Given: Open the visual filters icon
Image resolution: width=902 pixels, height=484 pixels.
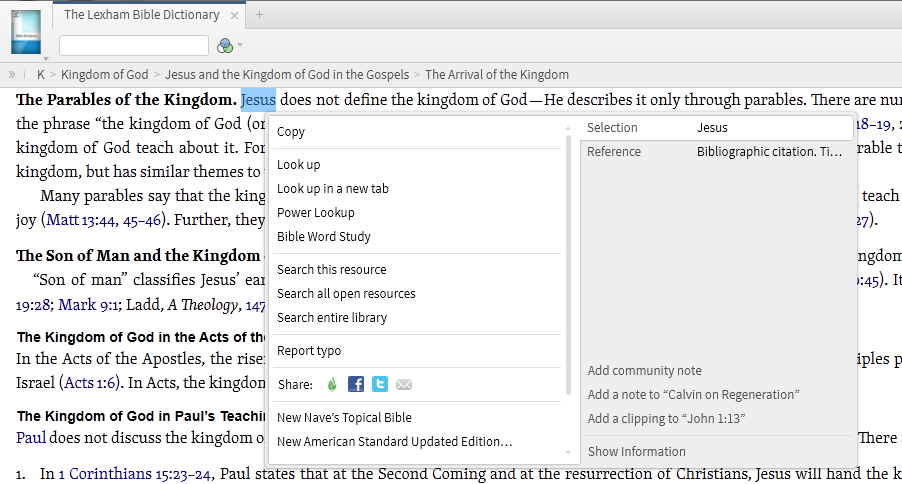Looking at the screenshot, I should (225, 45).
